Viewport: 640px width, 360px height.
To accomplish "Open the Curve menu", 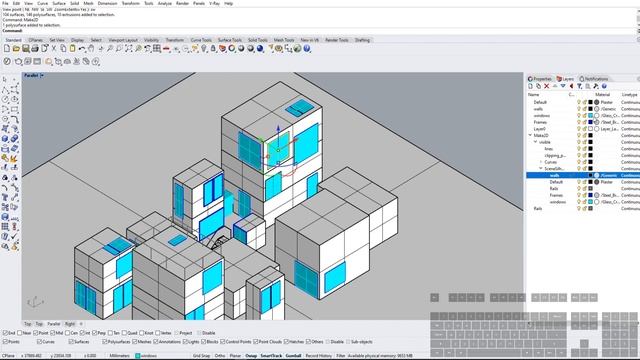I will pyautogui.click(x=42, y=3).
